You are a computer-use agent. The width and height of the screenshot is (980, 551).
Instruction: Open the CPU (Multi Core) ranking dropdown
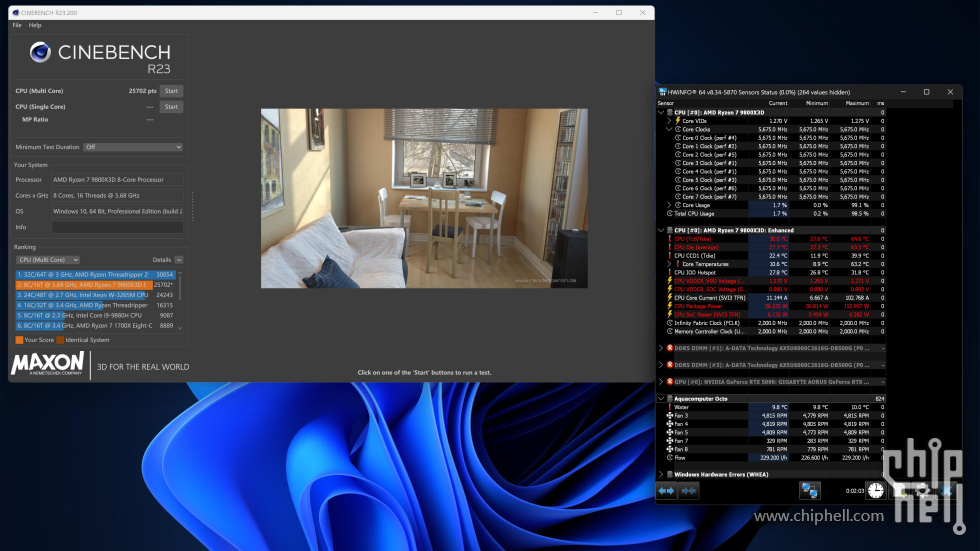pos(47,259)
